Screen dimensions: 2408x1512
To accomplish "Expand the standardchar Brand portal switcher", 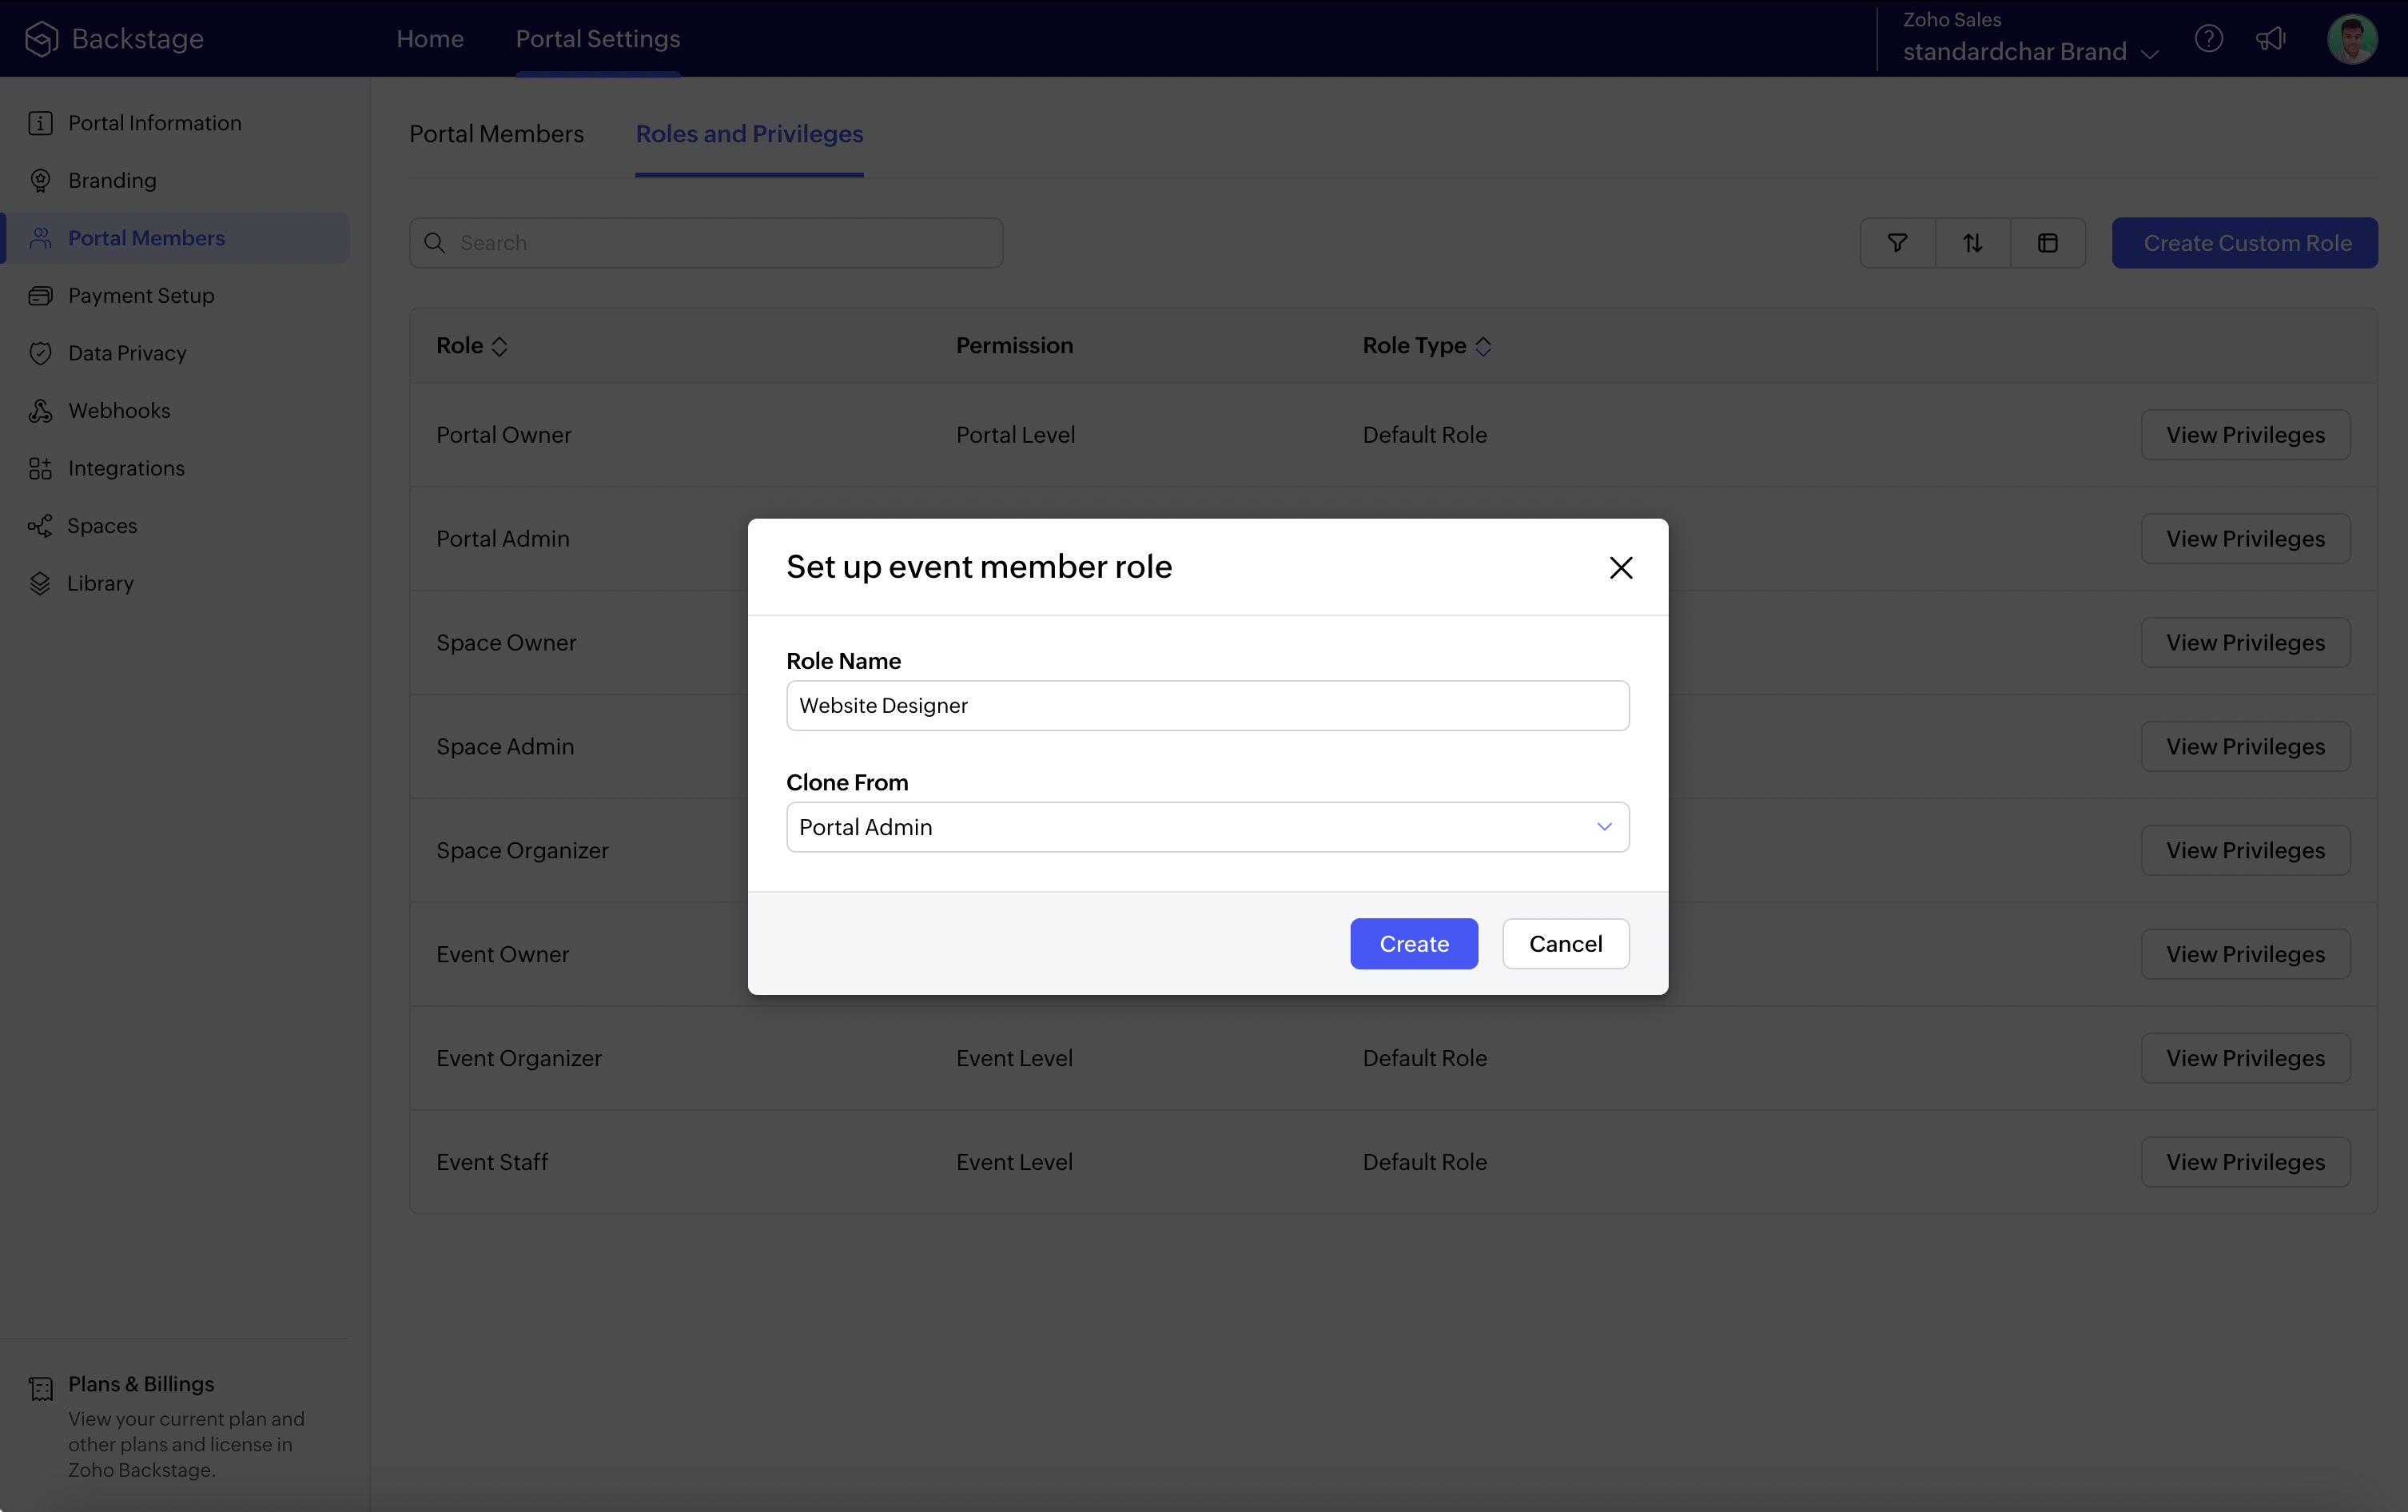I will pos(2030,52).
